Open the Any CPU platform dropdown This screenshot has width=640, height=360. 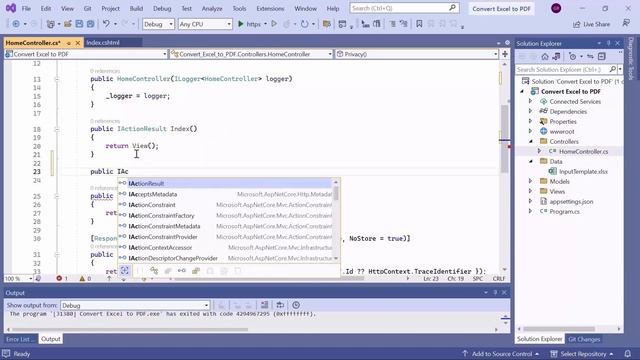tap(205, 24)
